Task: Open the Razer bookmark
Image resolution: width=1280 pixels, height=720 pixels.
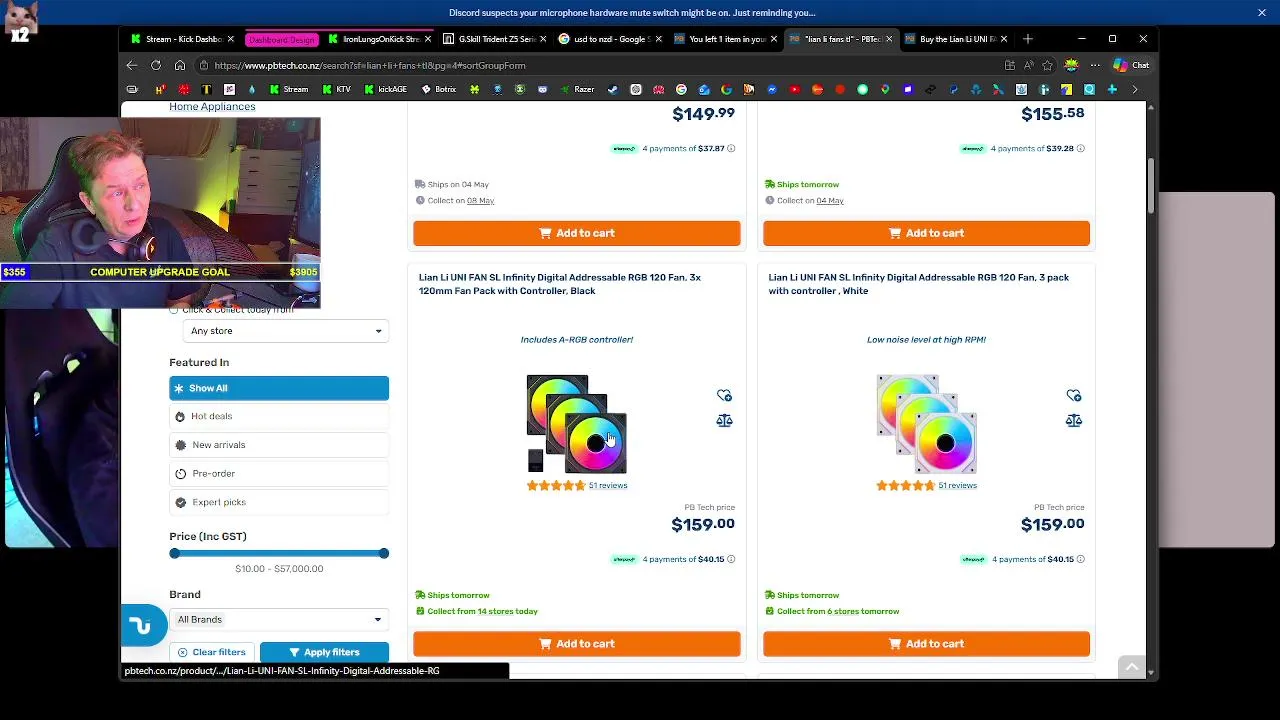Action: [578, 90]
